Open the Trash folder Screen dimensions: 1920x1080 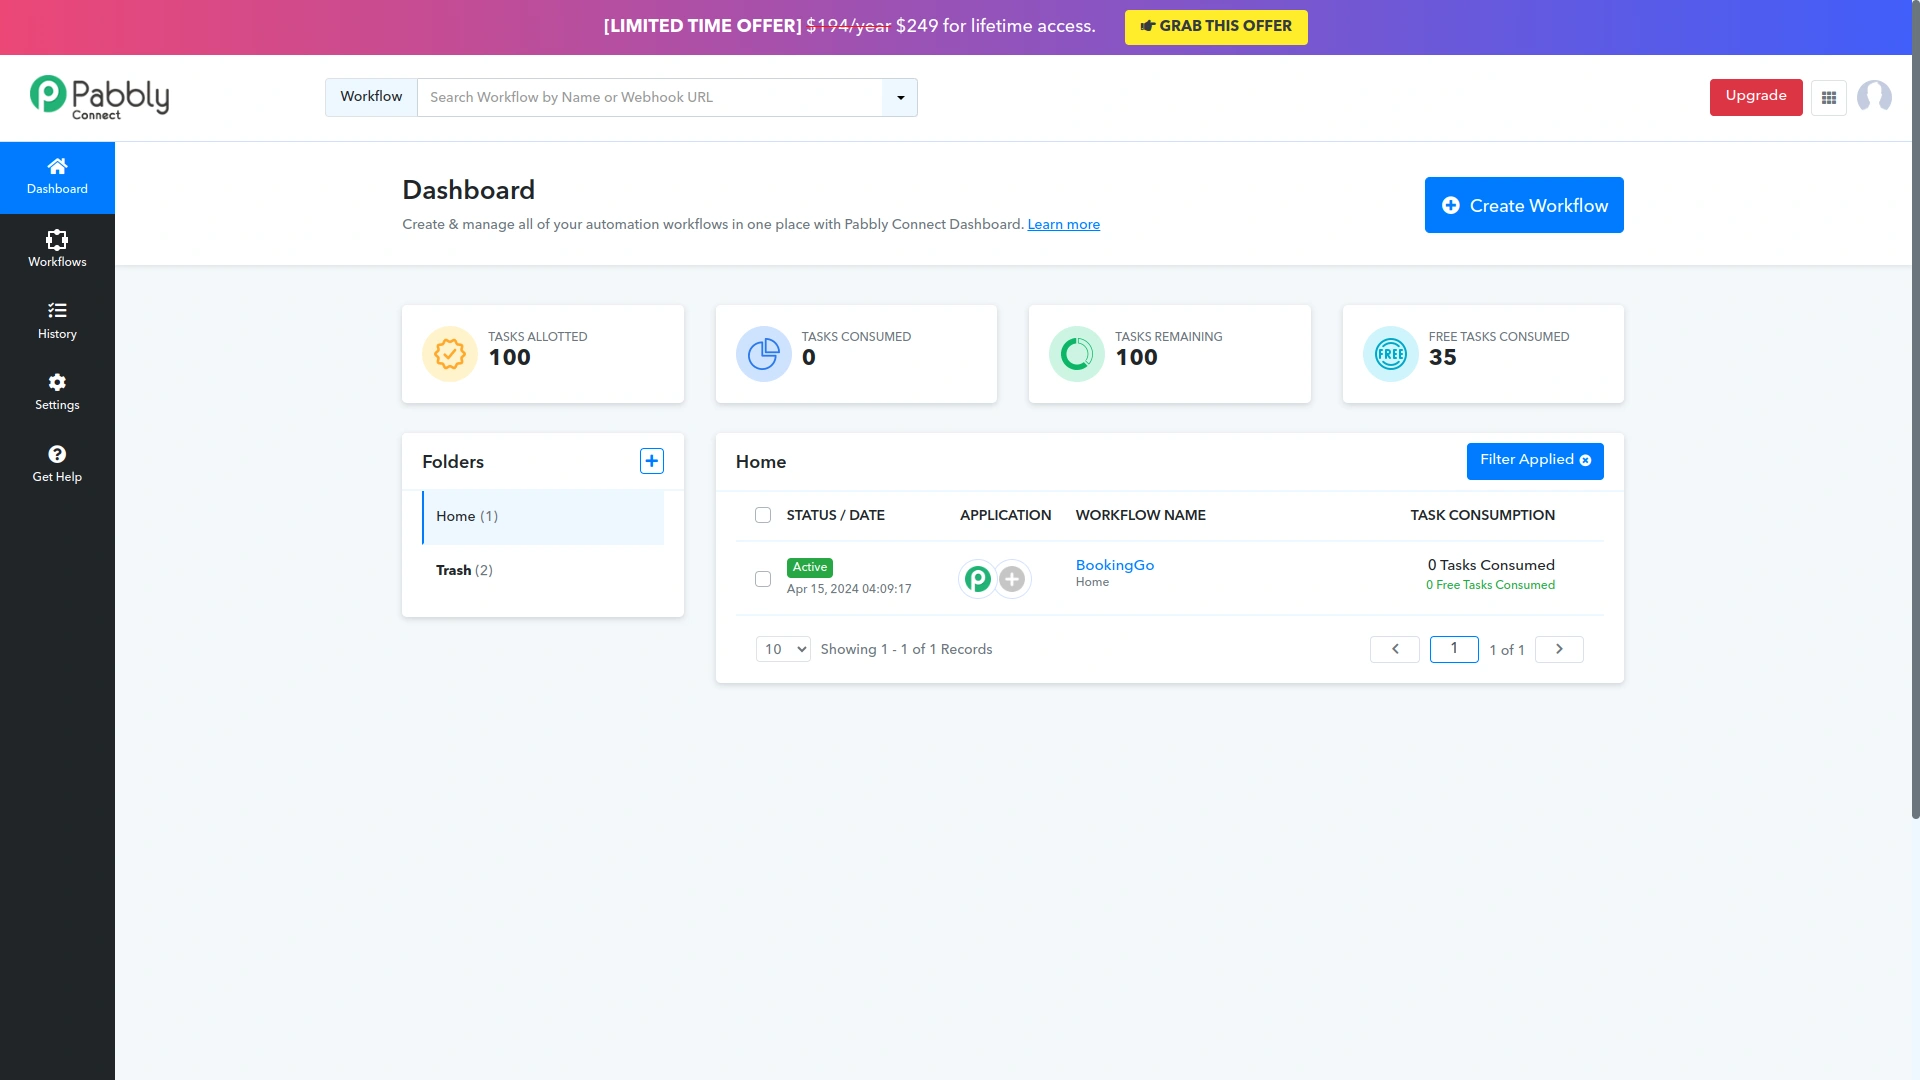(464, 570)
